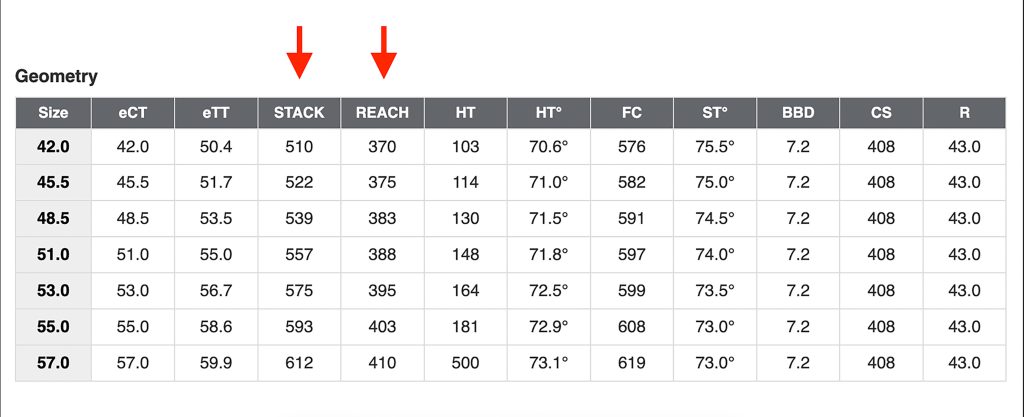
Task: Select the 57.0 size row label
Action: (x=54, y=363)
